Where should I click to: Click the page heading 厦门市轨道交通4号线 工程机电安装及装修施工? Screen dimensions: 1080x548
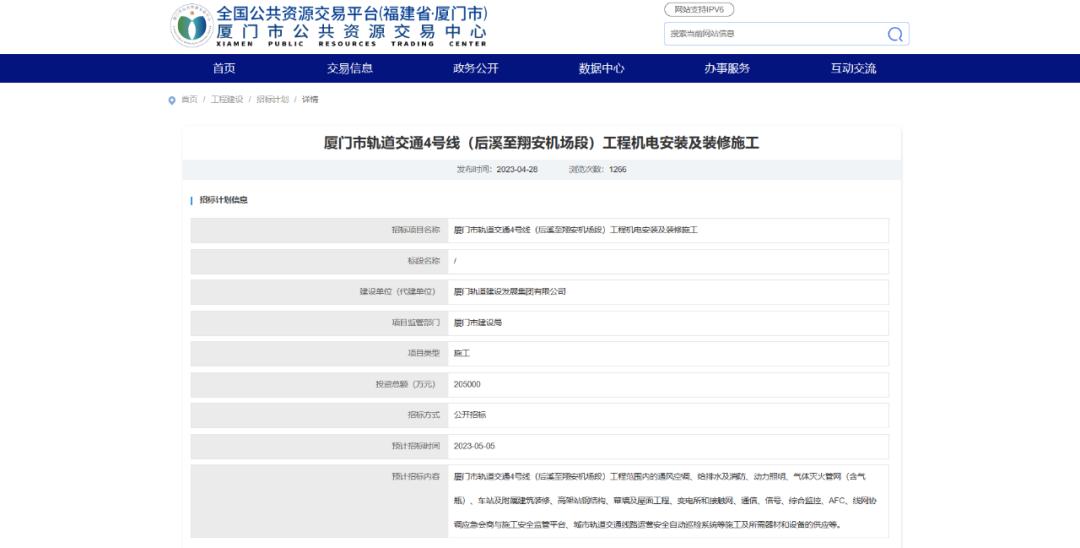click(x=541, y=143)
